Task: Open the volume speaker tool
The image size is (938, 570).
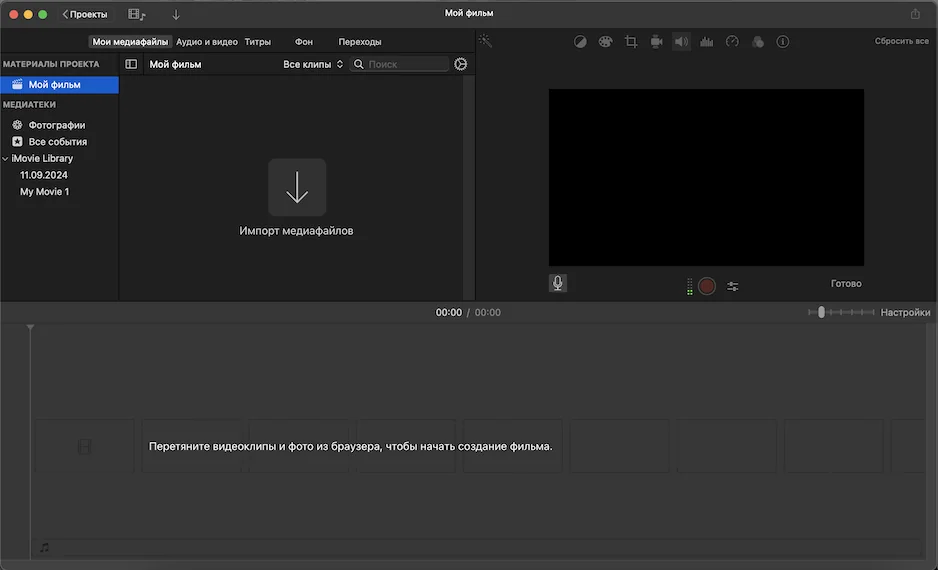Action: [681, 42]
